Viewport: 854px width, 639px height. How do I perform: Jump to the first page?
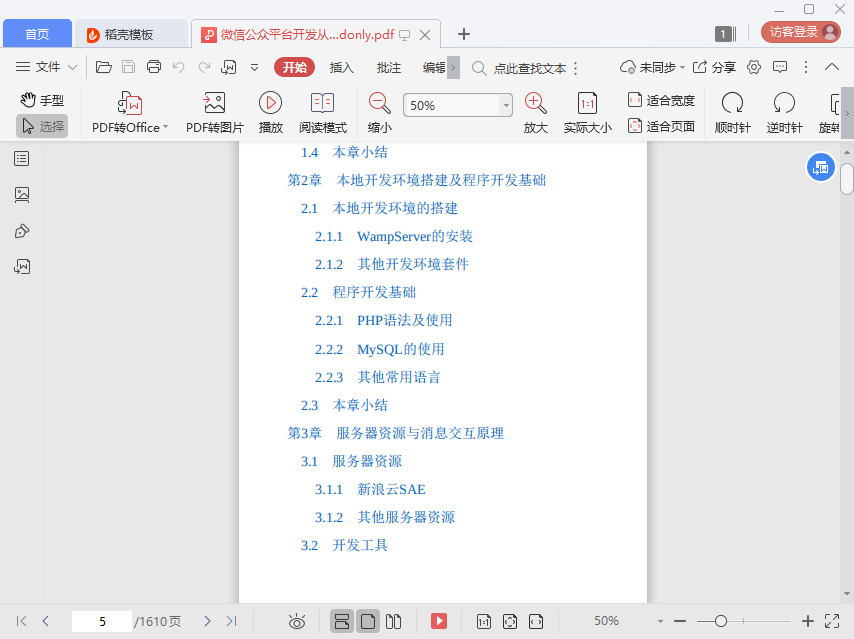(21, 621)
